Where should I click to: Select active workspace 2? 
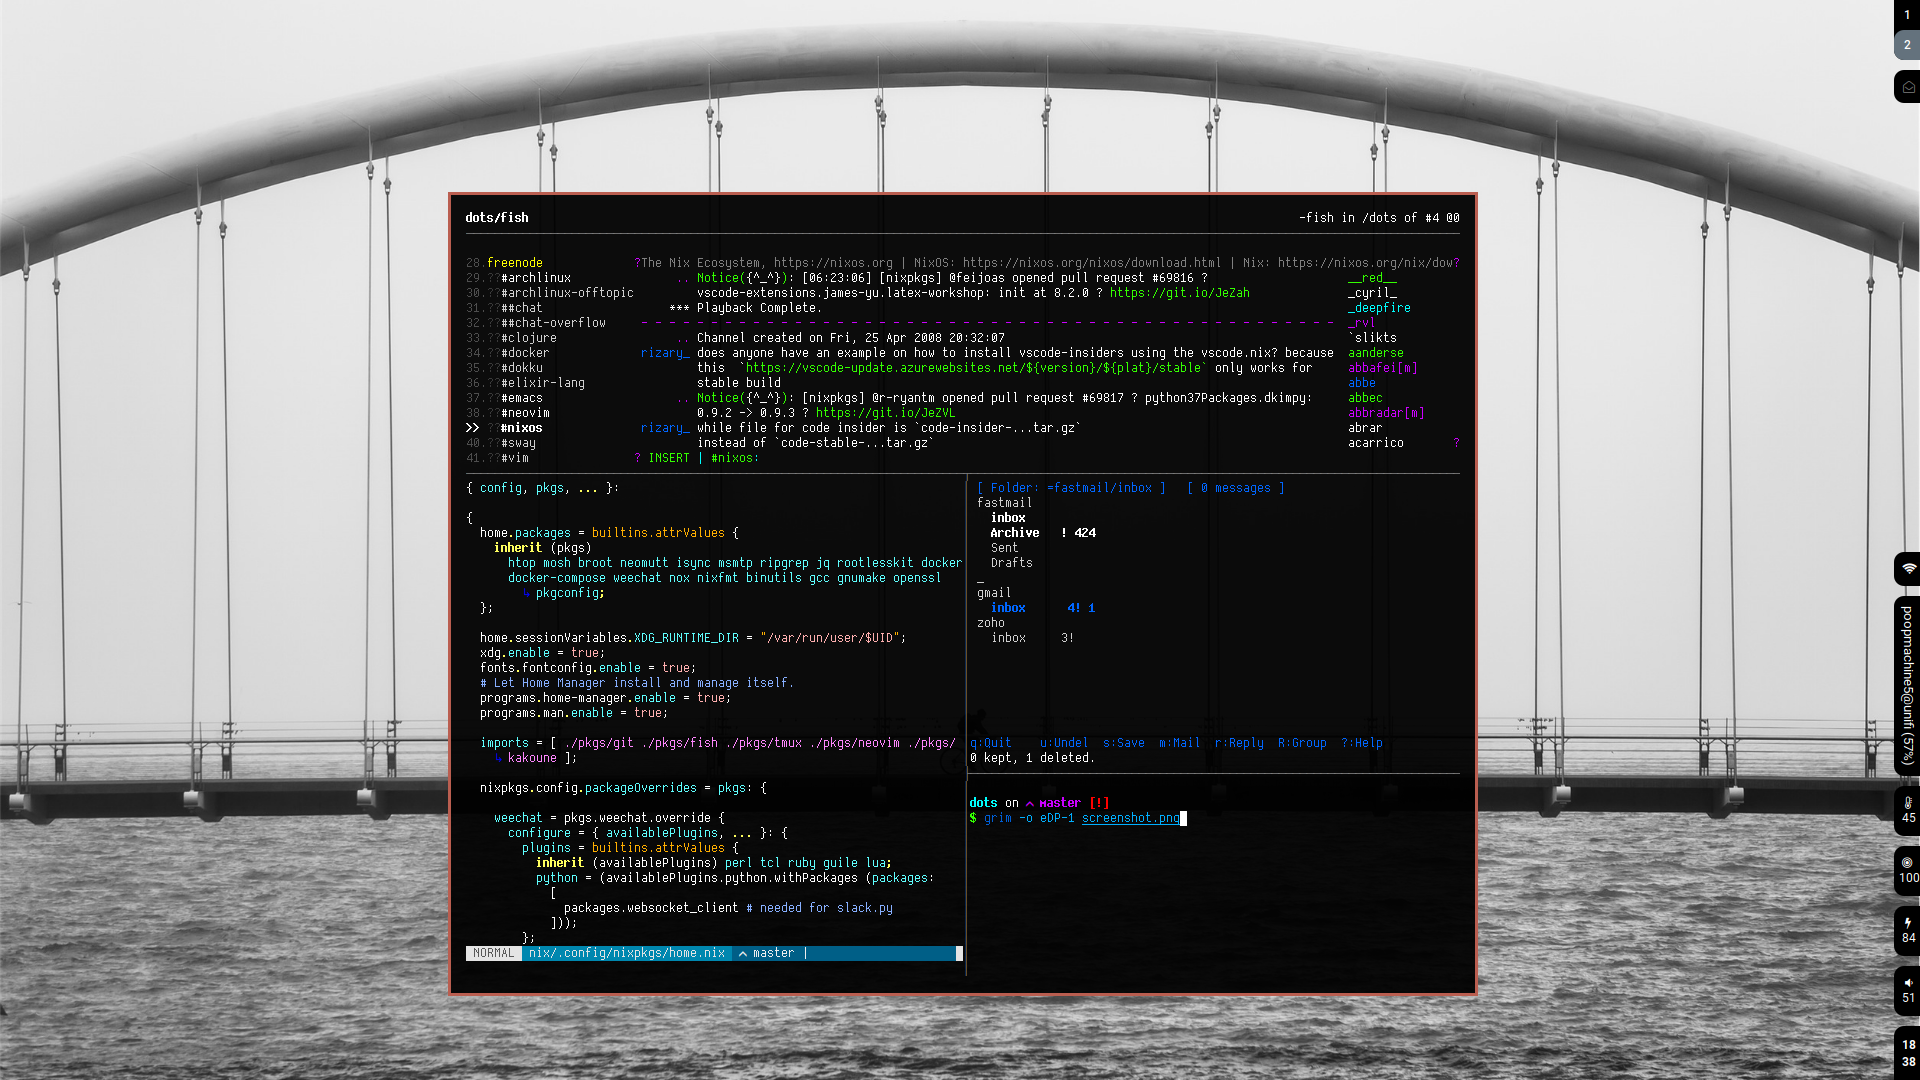tap(1907, 45)
